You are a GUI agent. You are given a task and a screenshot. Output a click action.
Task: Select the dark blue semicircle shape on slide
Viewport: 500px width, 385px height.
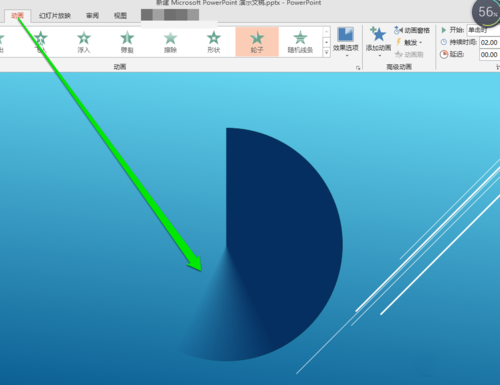tap(283, 233)
